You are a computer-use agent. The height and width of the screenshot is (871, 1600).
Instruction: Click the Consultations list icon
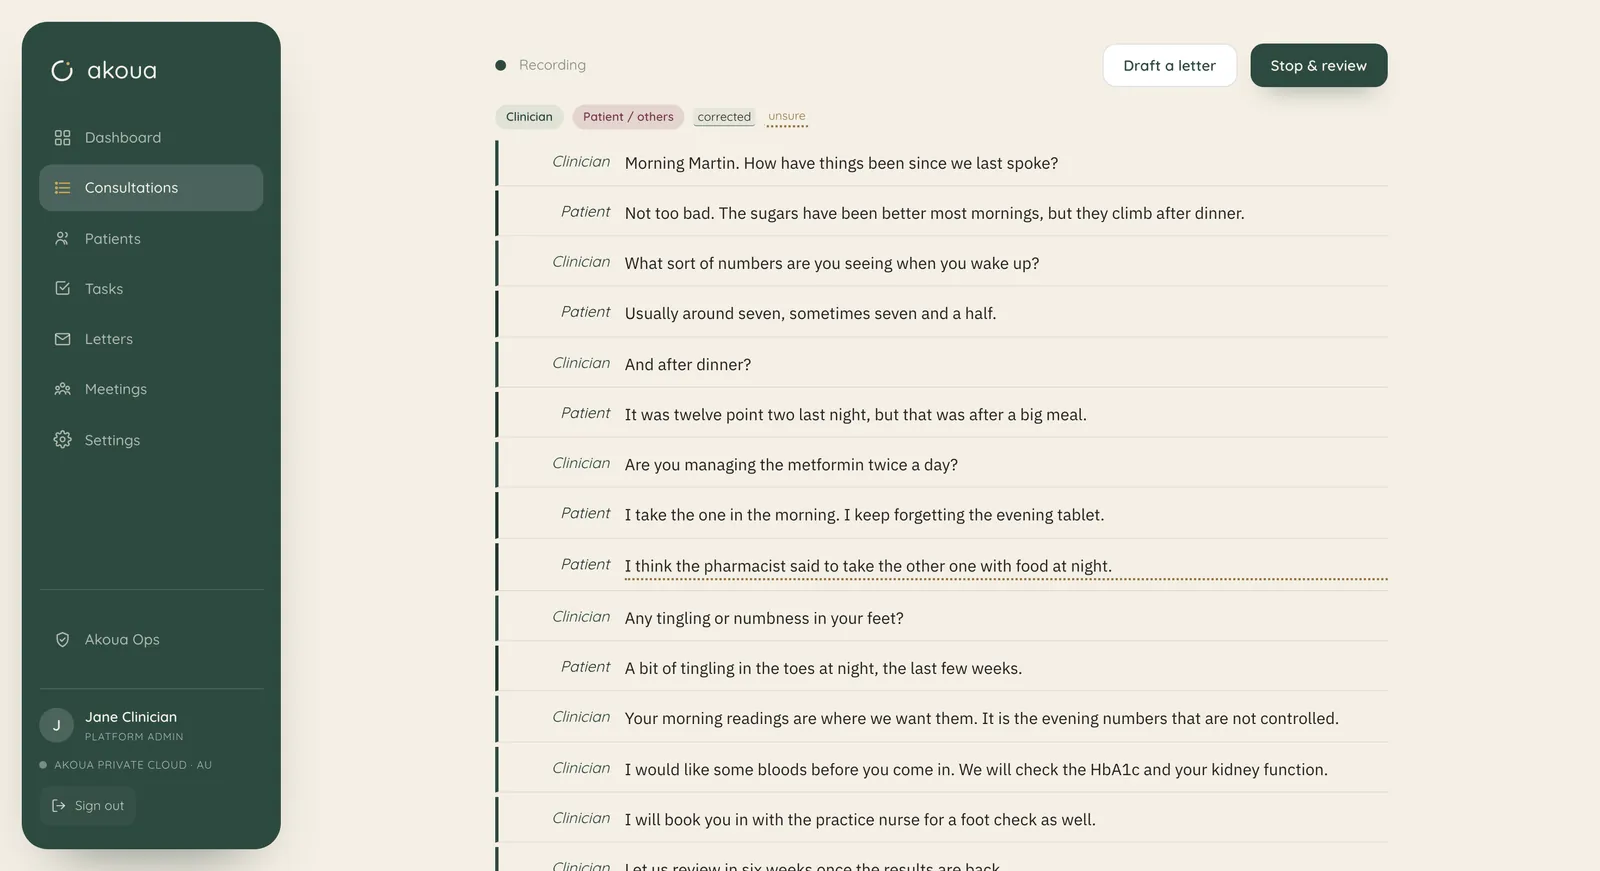(62, 188)
